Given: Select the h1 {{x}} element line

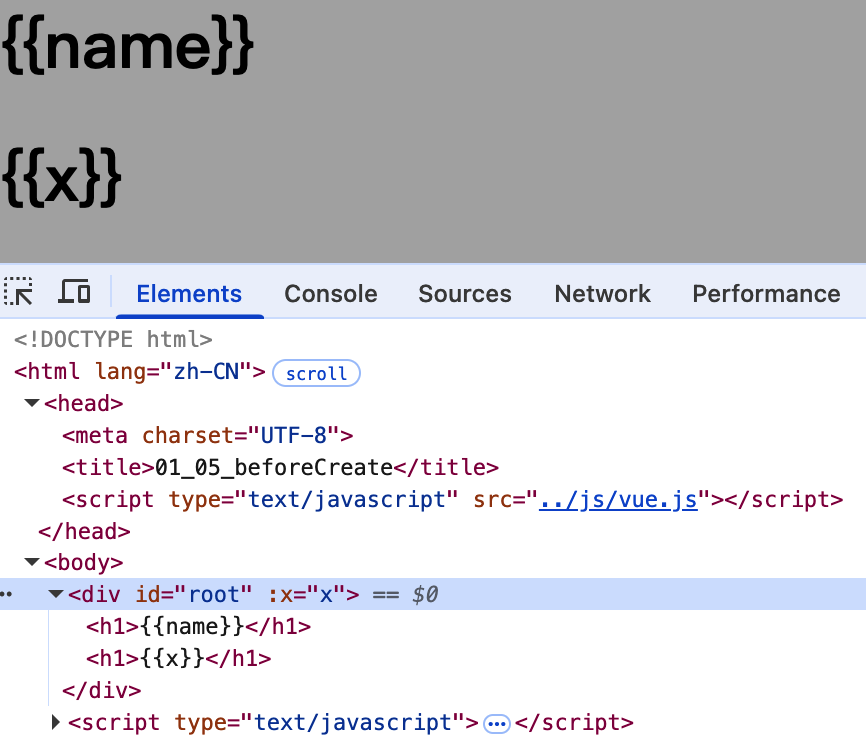Looking at the screenshot, I should point(180,659).
